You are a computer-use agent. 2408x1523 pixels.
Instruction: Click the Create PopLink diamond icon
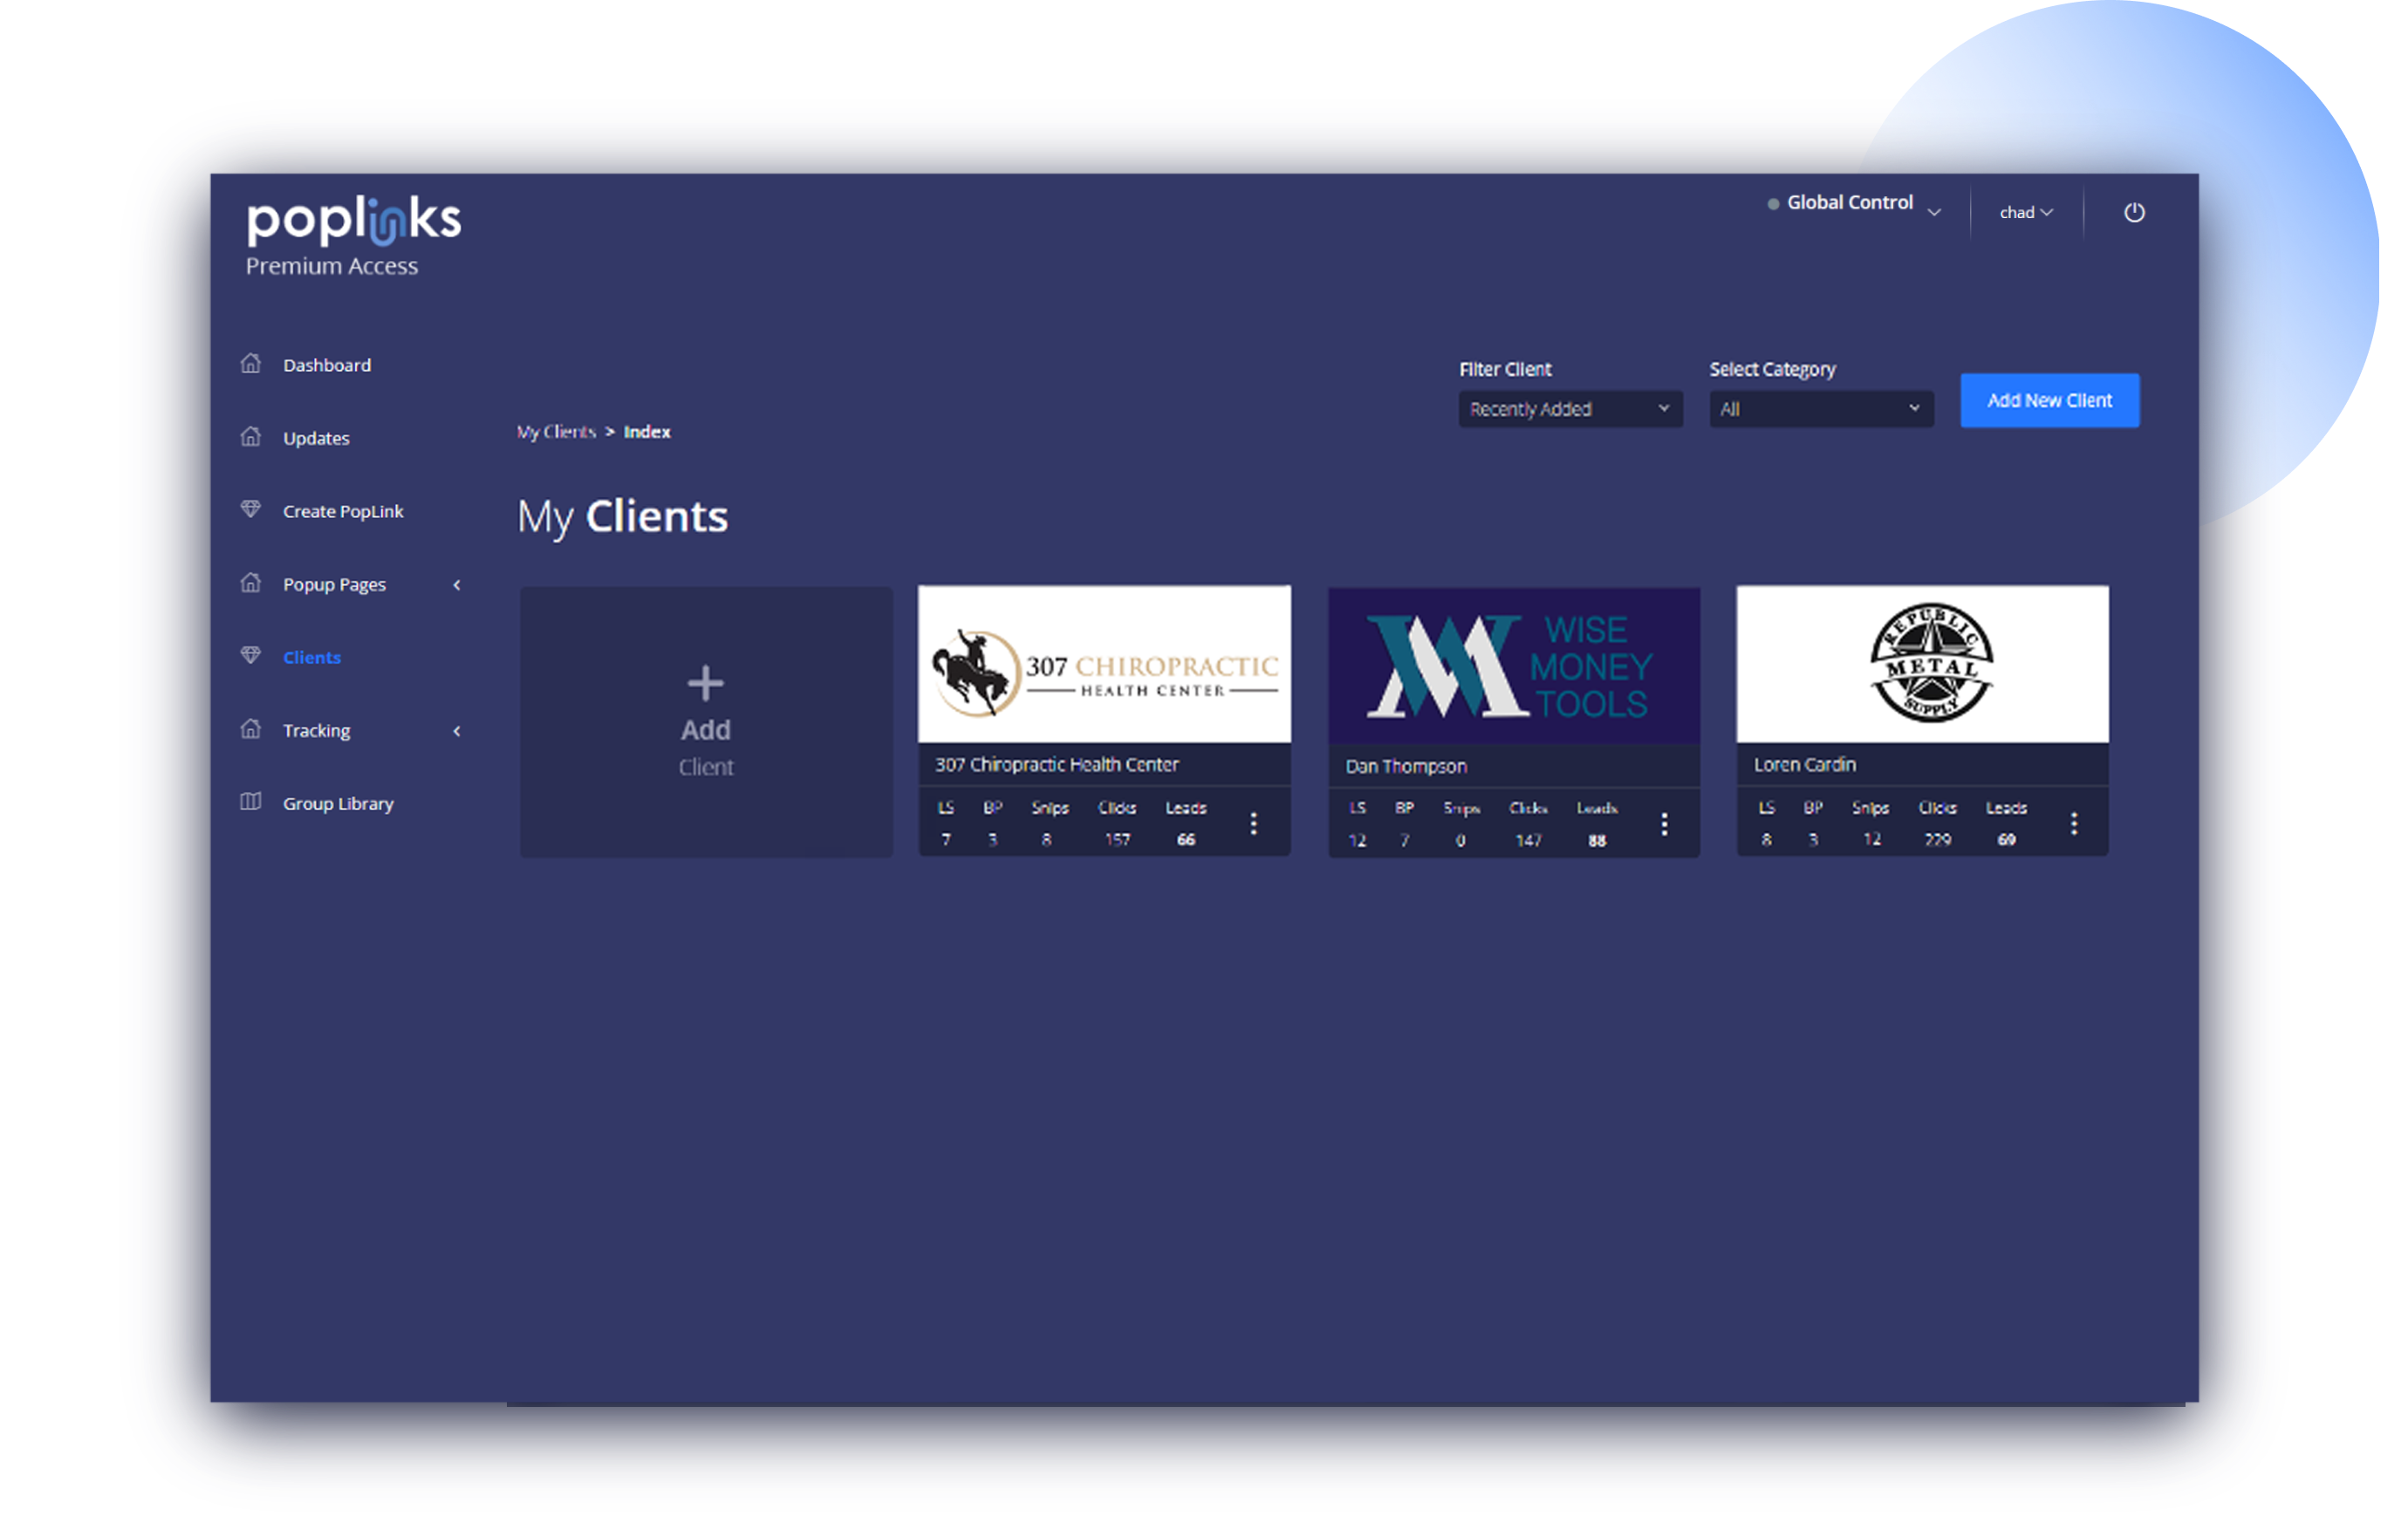click(251, 510)
